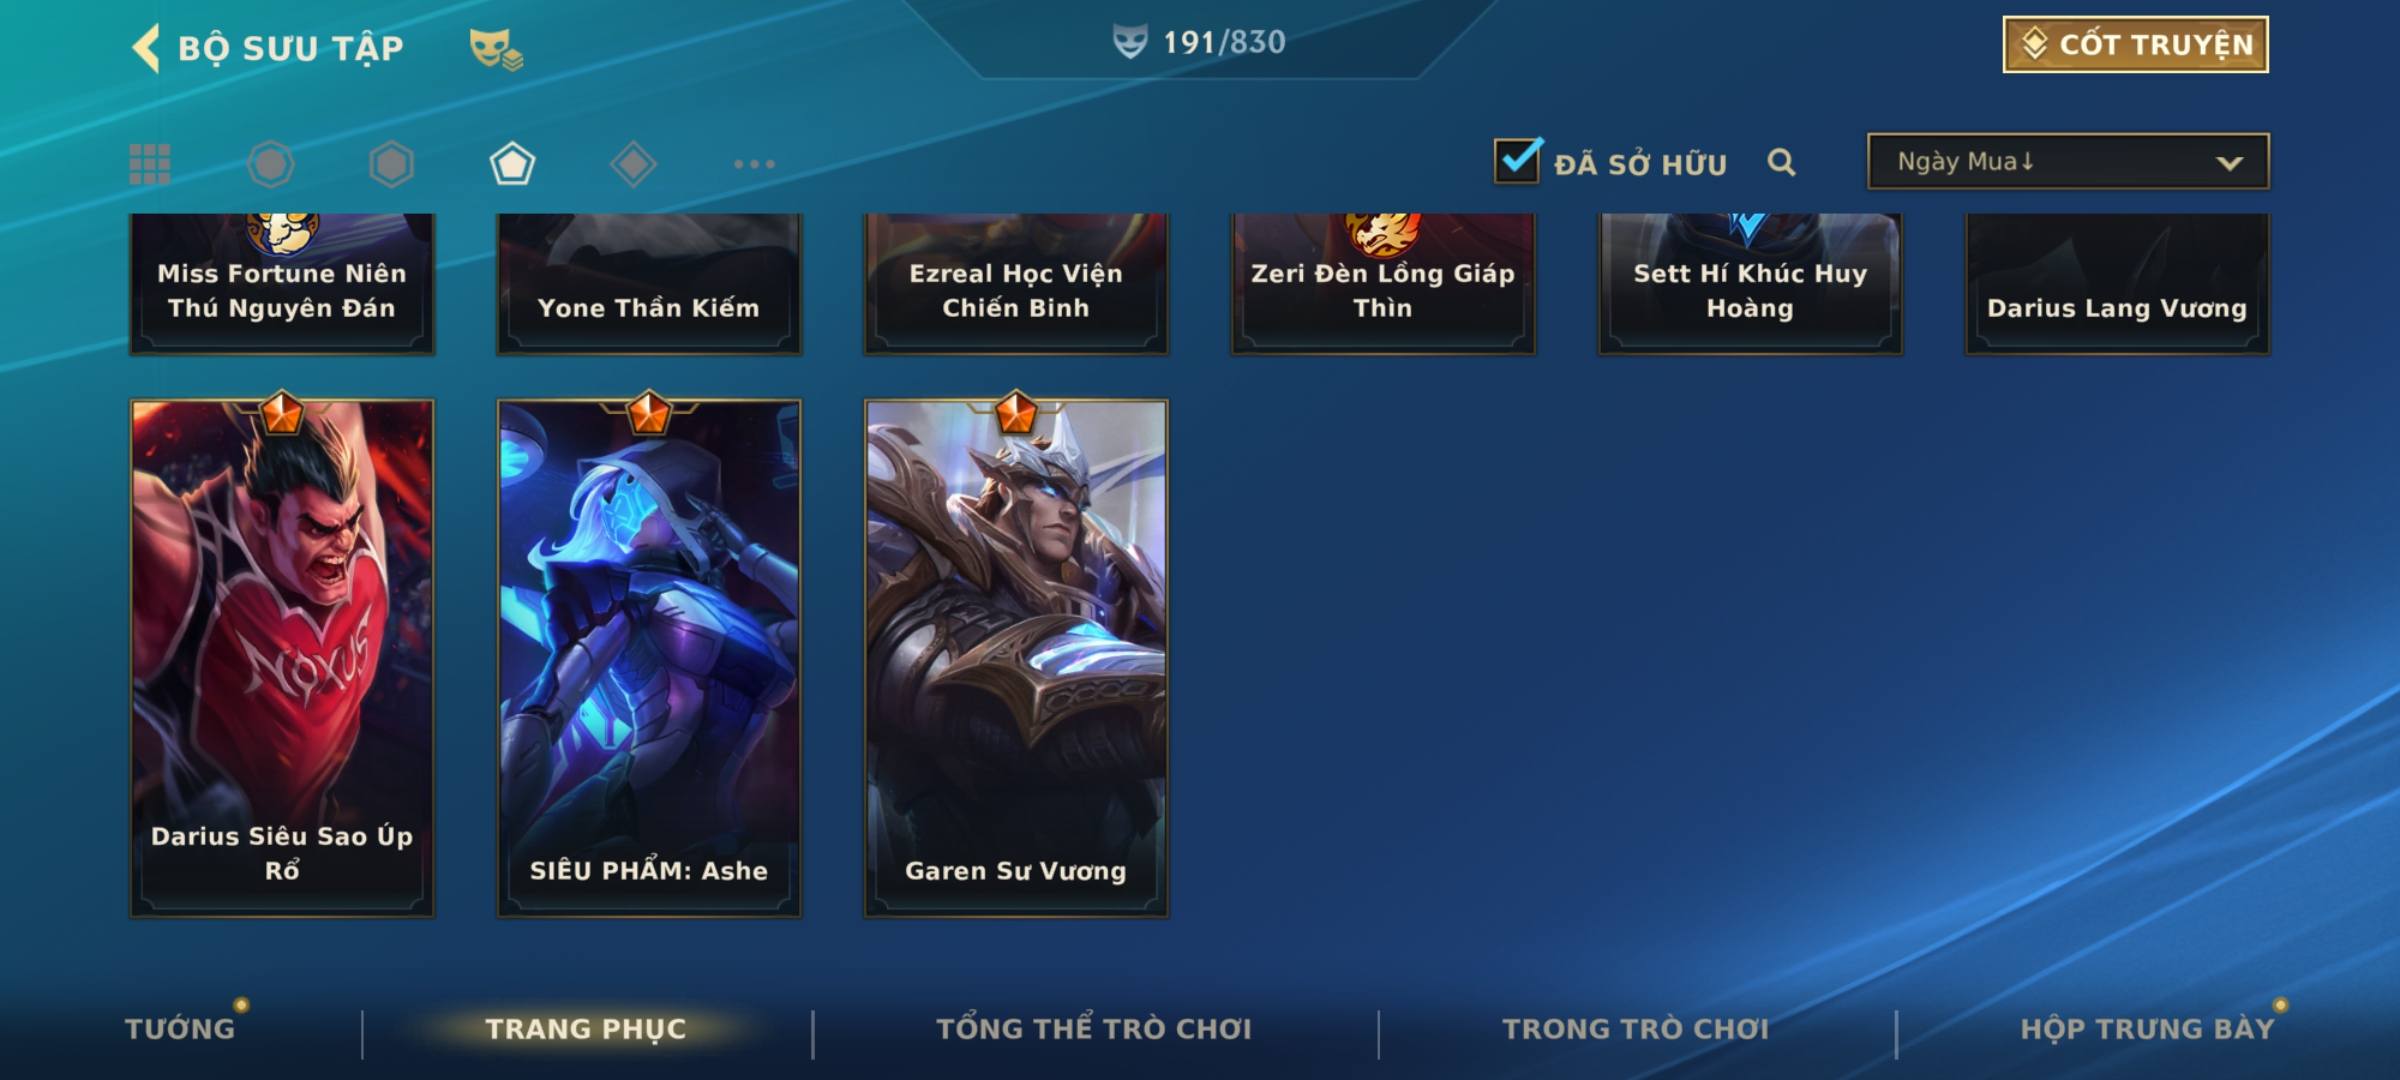
Task: Expand sort options with the chevron arrow
Action: point(2229,163)
